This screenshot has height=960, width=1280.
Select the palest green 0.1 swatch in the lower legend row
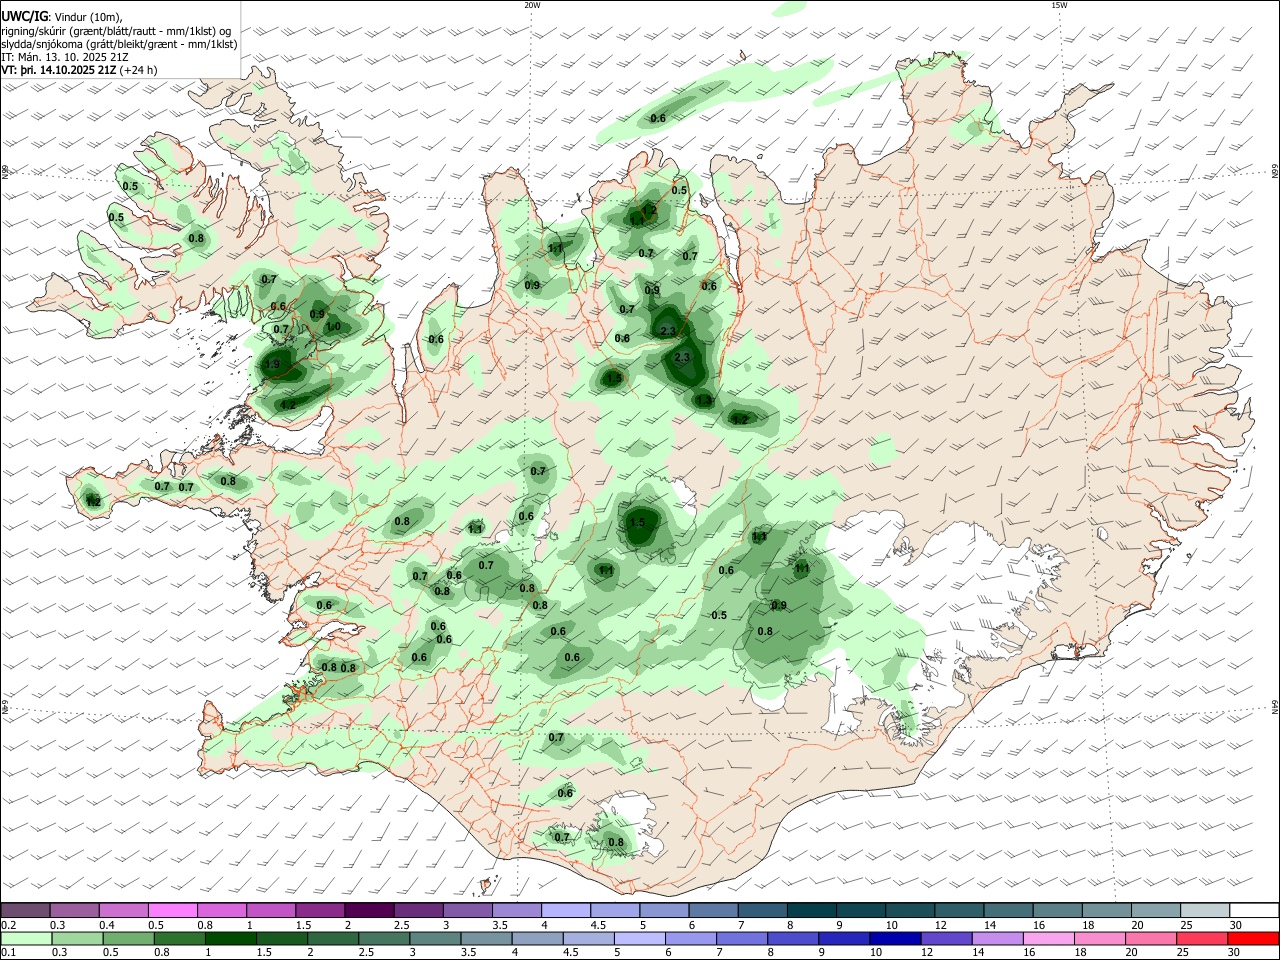point(26,939)
